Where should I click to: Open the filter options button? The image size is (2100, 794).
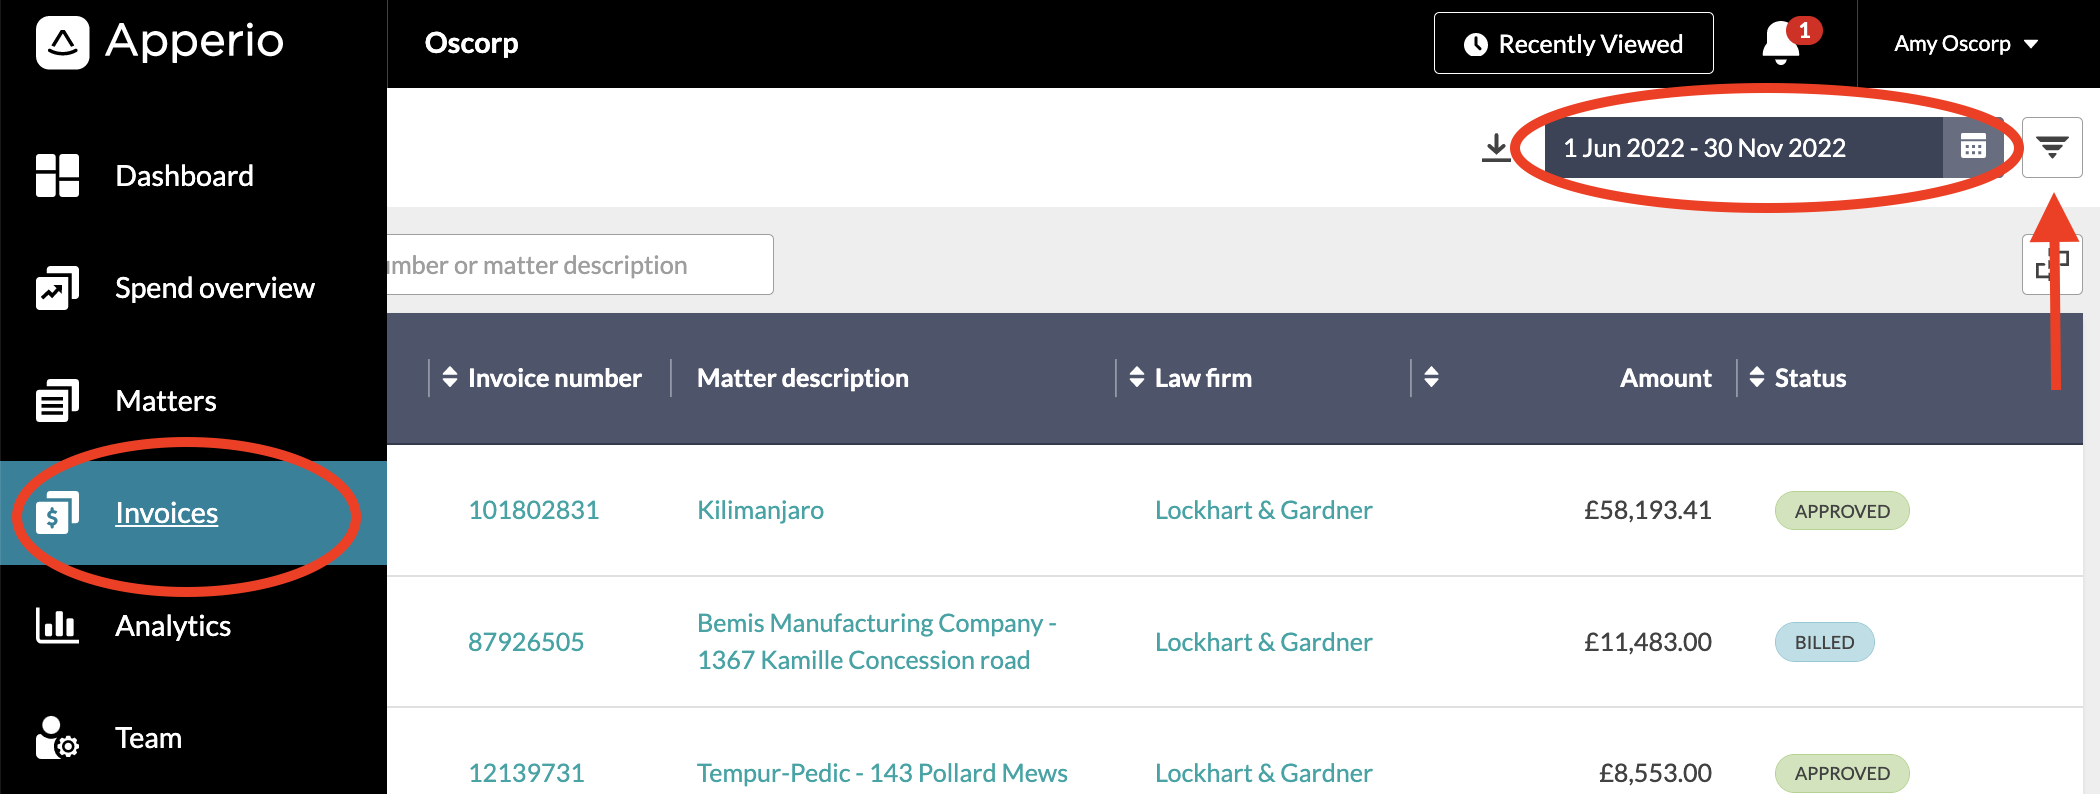point(2052,148)
